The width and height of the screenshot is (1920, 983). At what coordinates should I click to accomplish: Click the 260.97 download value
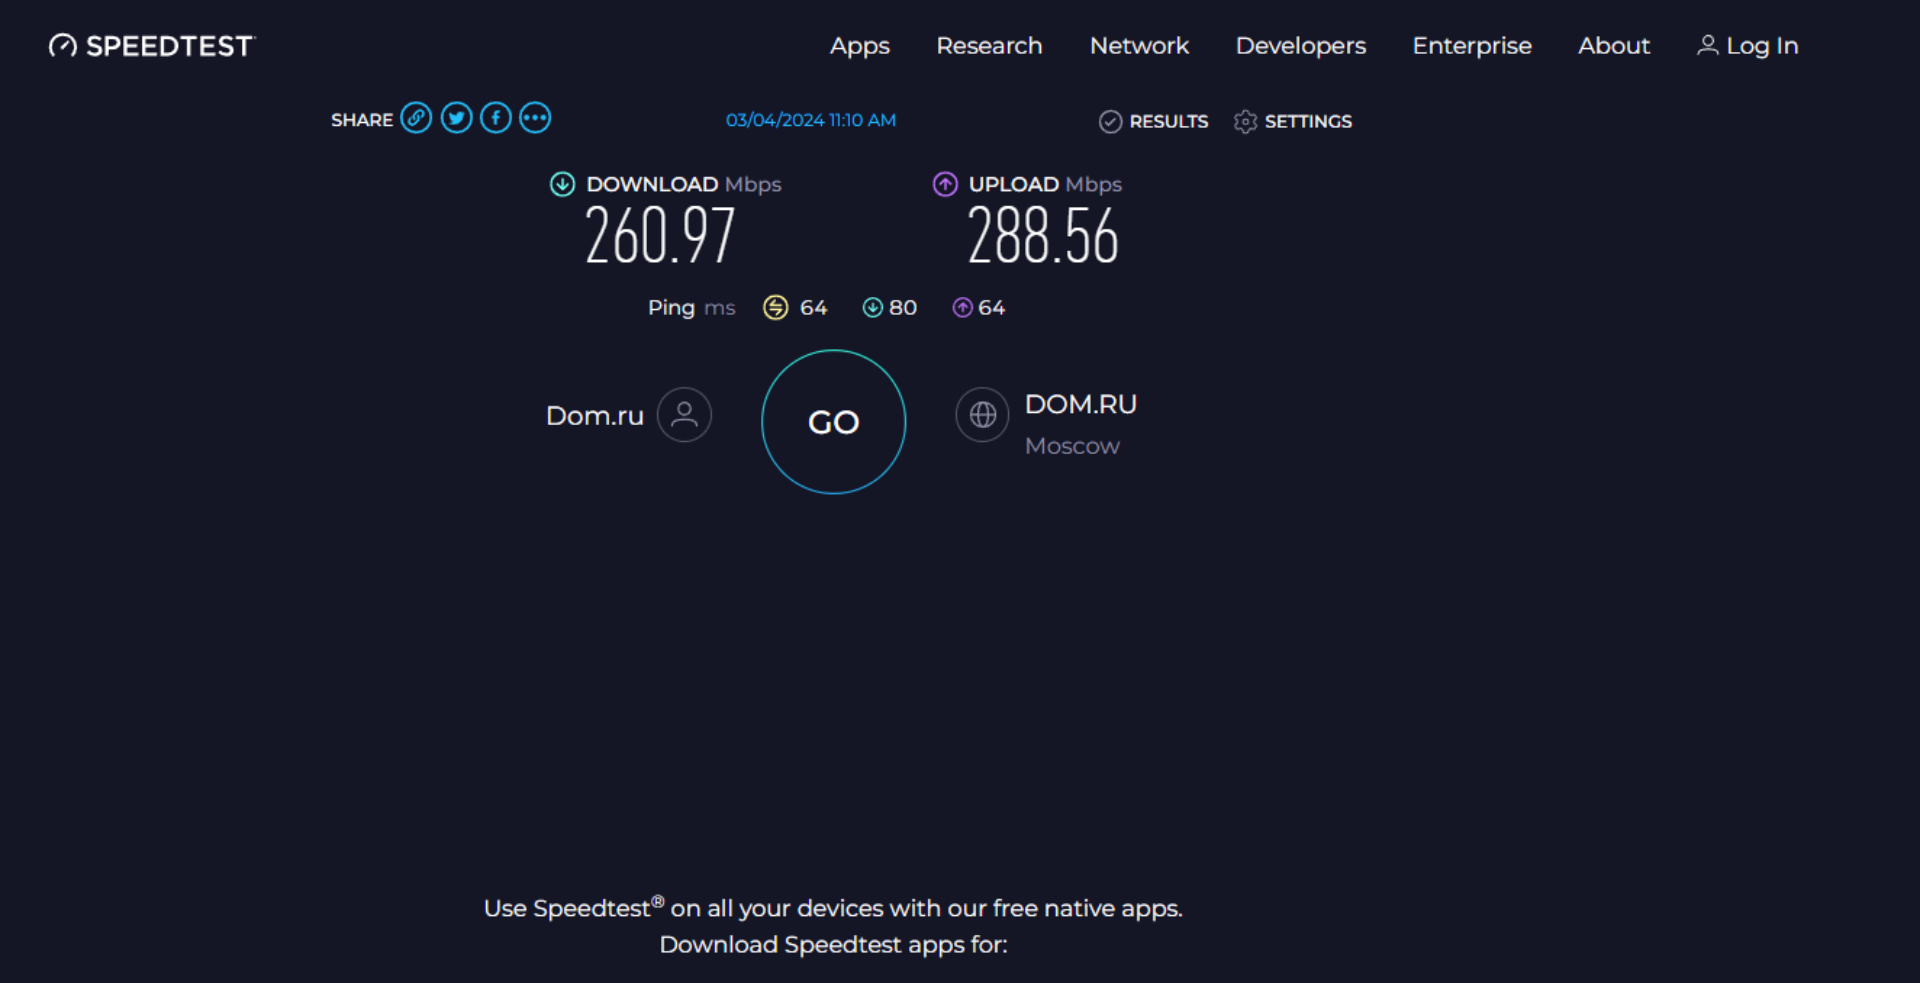(x=660, y=237)
